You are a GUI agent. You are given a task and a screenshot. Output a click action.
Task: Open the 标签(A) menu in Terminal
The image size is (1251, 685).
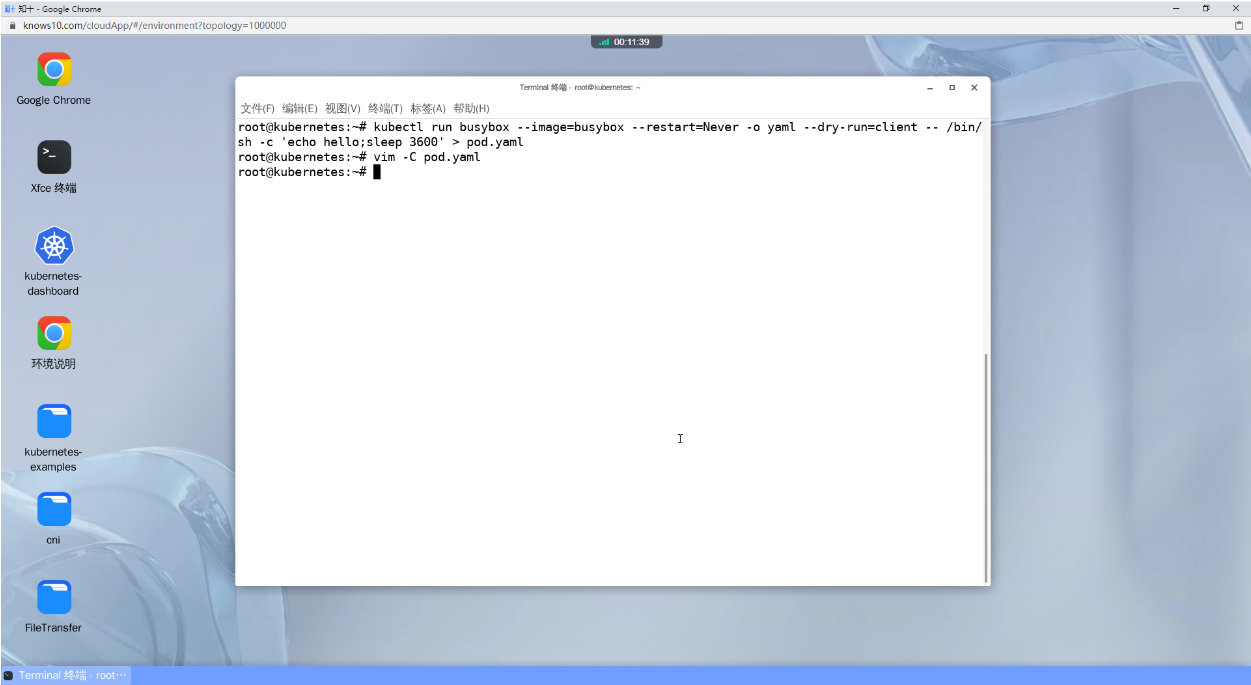pos(428,108)
